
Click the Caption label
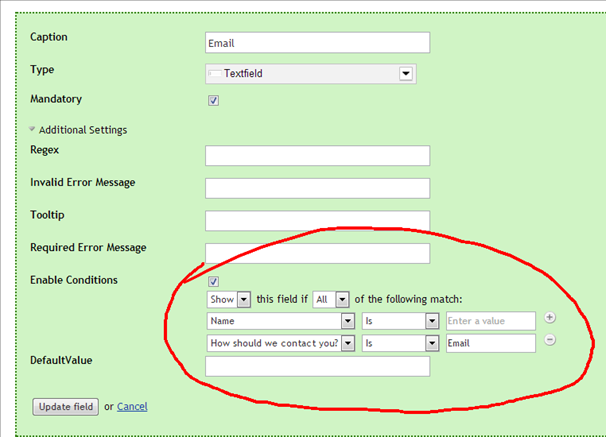[x=49, y=37]
